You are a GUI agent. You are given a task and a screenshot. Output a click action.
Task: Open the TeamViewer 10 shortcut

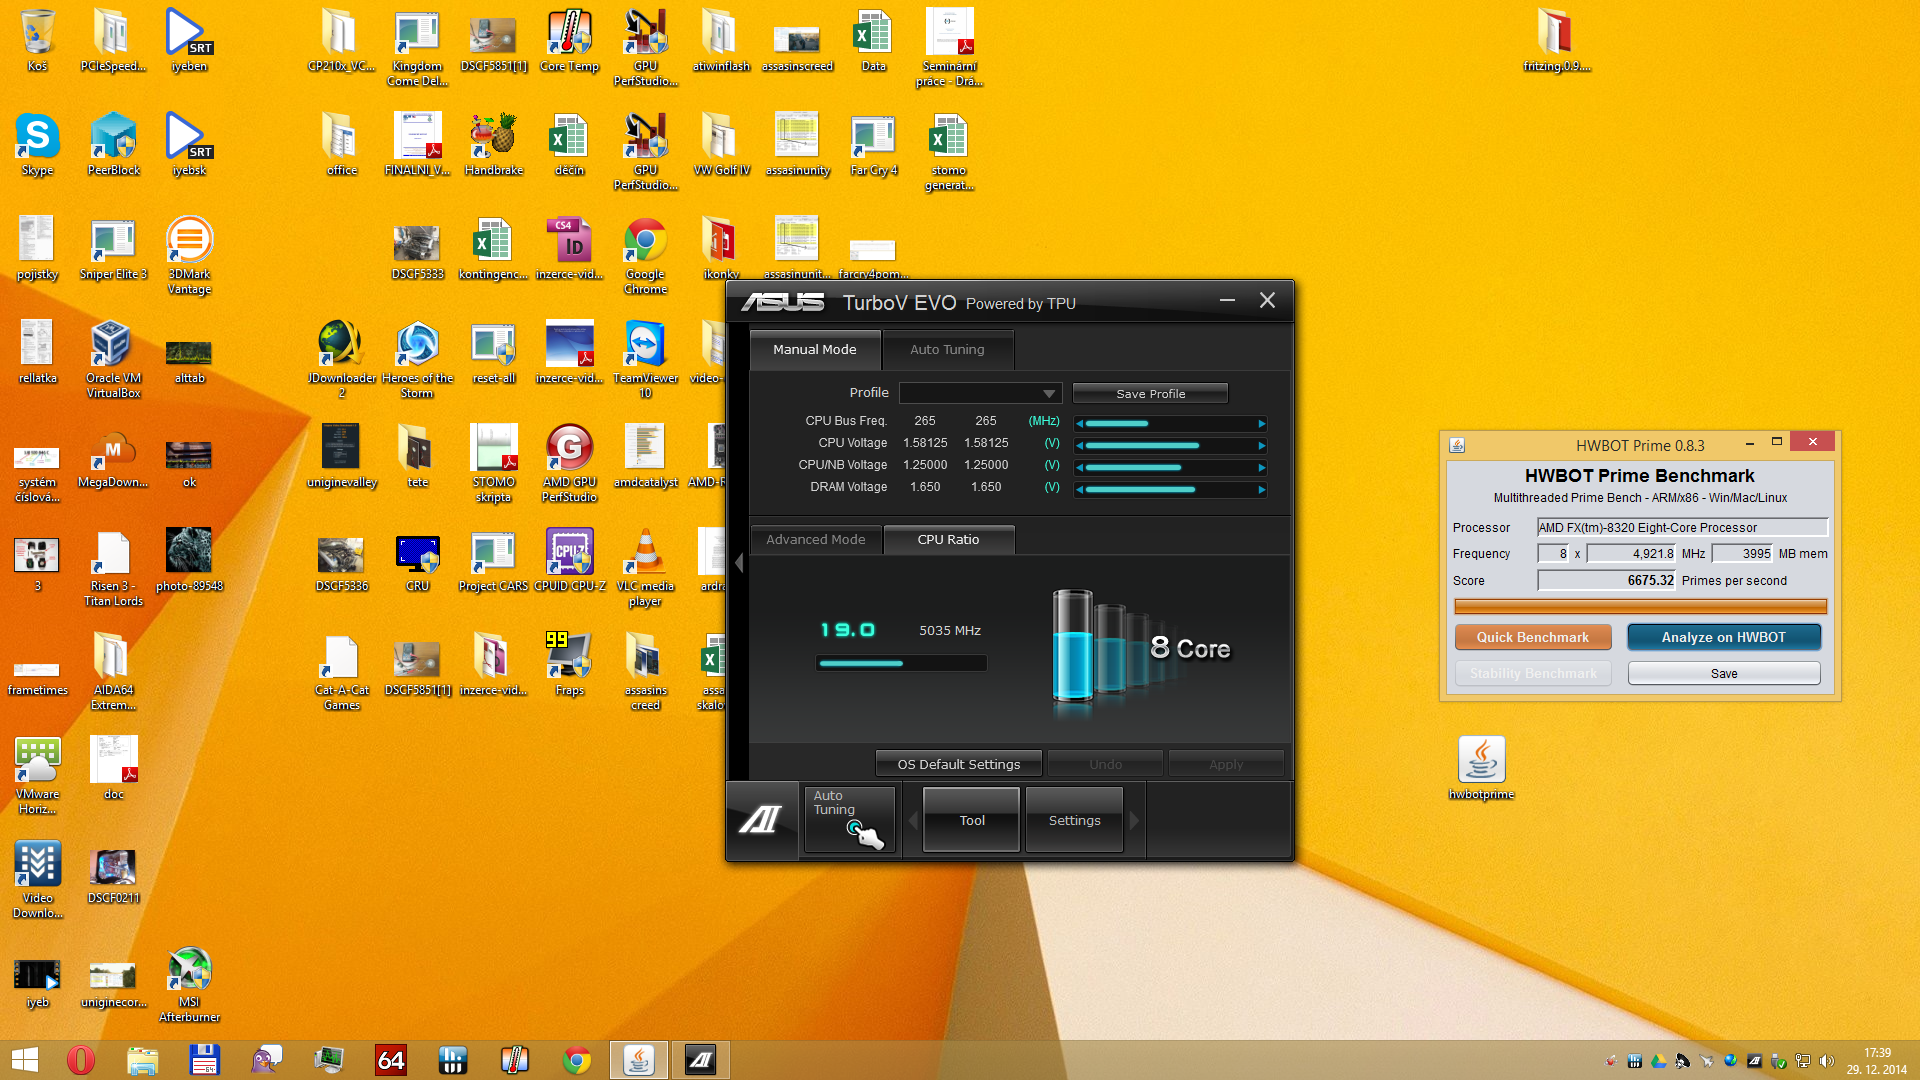pos(645,359)
